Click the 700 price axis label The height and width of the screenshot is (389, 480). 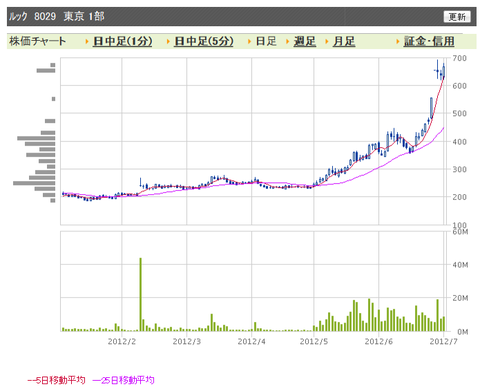(460, 58)
